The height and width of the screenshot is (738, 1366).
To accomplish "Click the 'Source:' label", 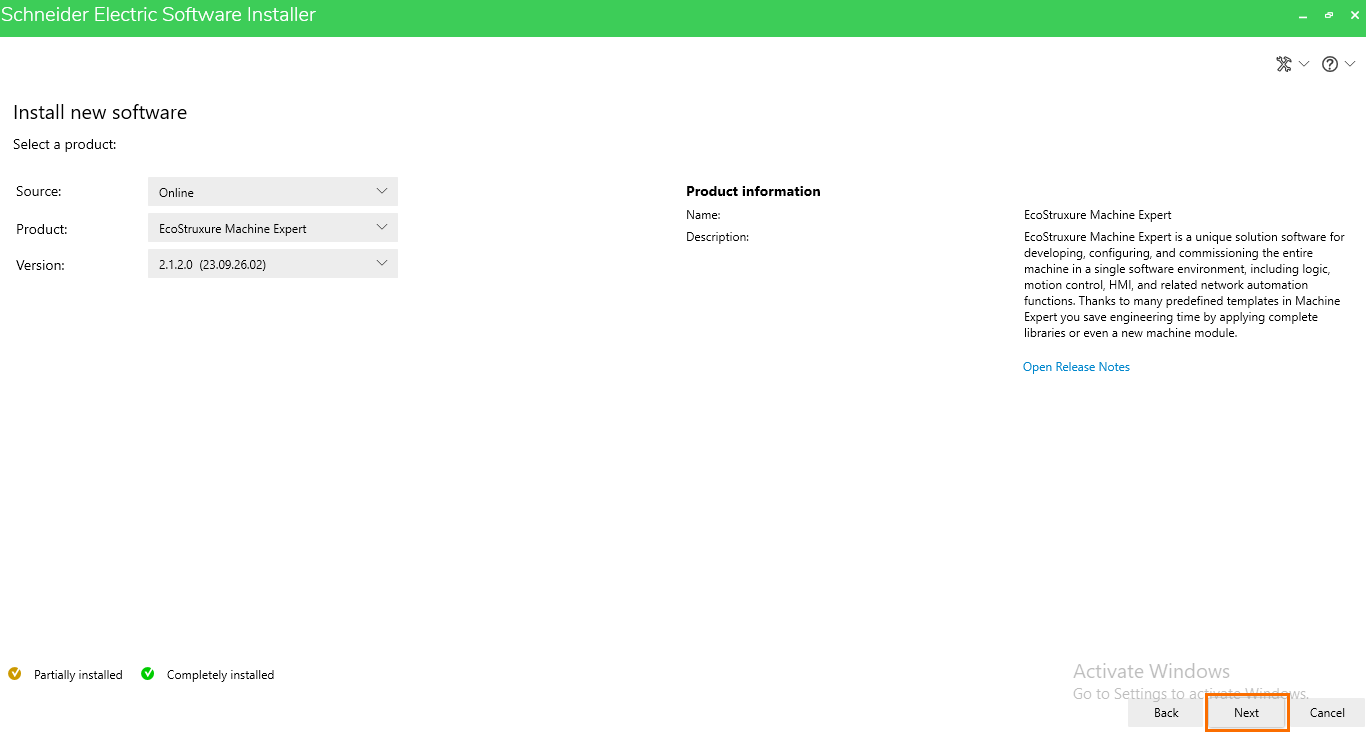I will 39,192.
